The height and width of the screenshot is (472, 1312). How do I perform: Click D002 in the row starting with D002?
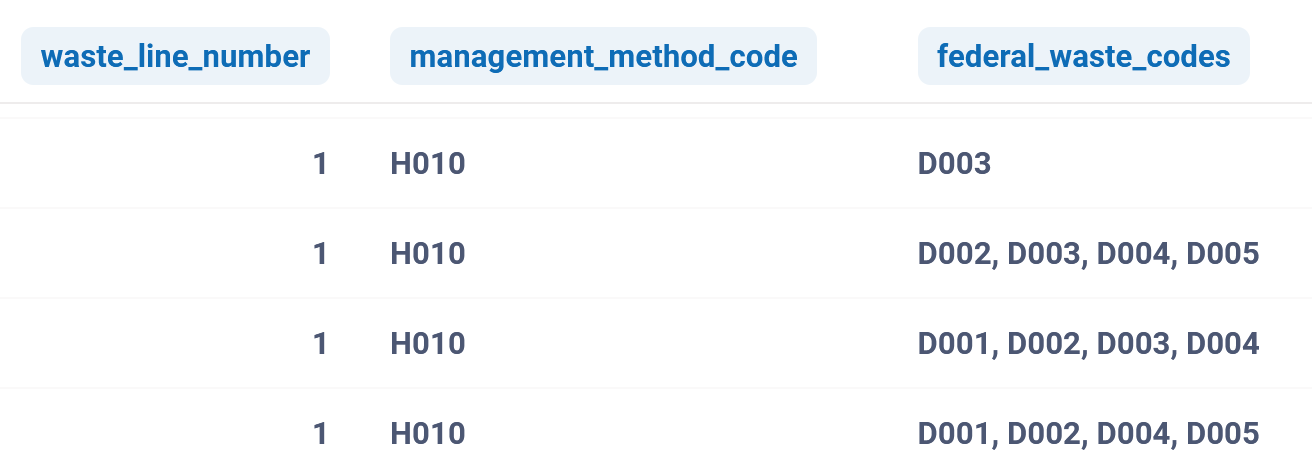coord(954,254)
